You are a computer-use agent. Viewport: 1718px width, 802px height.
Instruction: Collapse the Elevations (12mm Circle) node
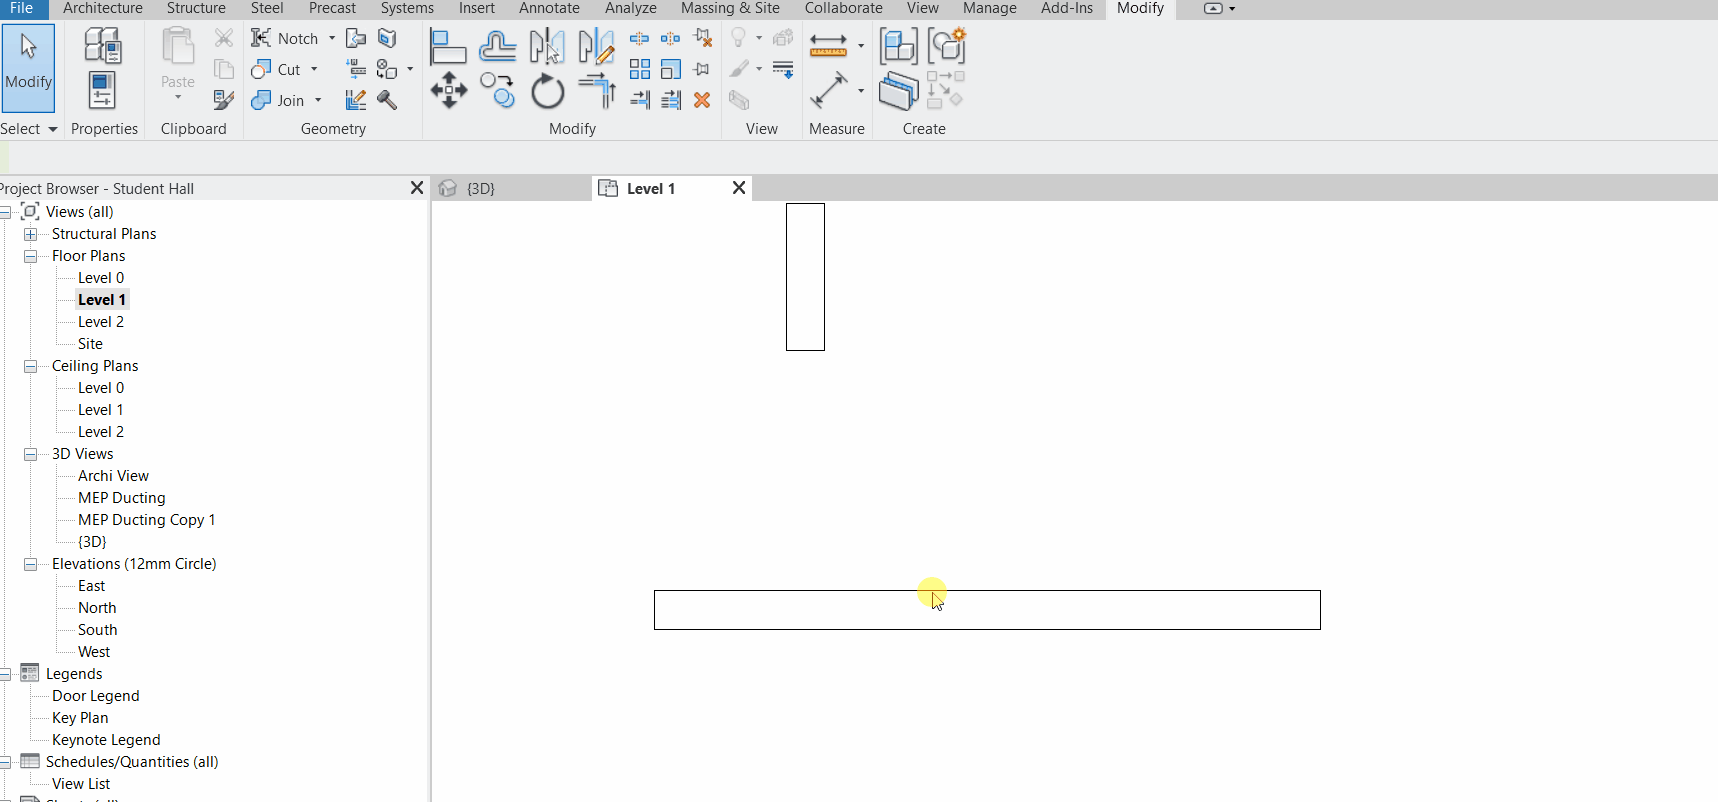pos(30,564)
